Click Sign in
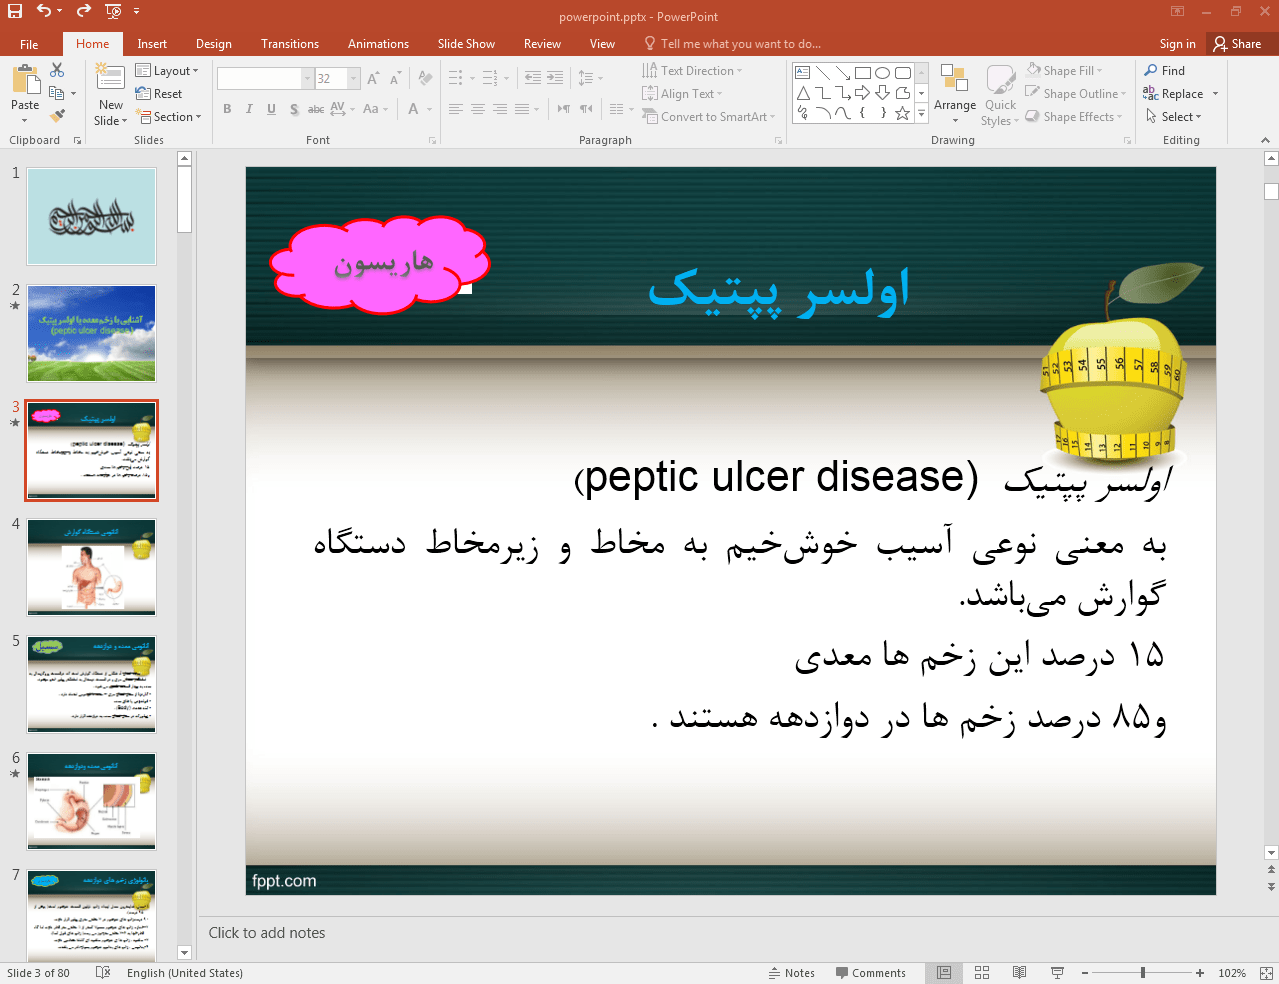This screenshot has height=984, width=1279. click(1177, 44)
